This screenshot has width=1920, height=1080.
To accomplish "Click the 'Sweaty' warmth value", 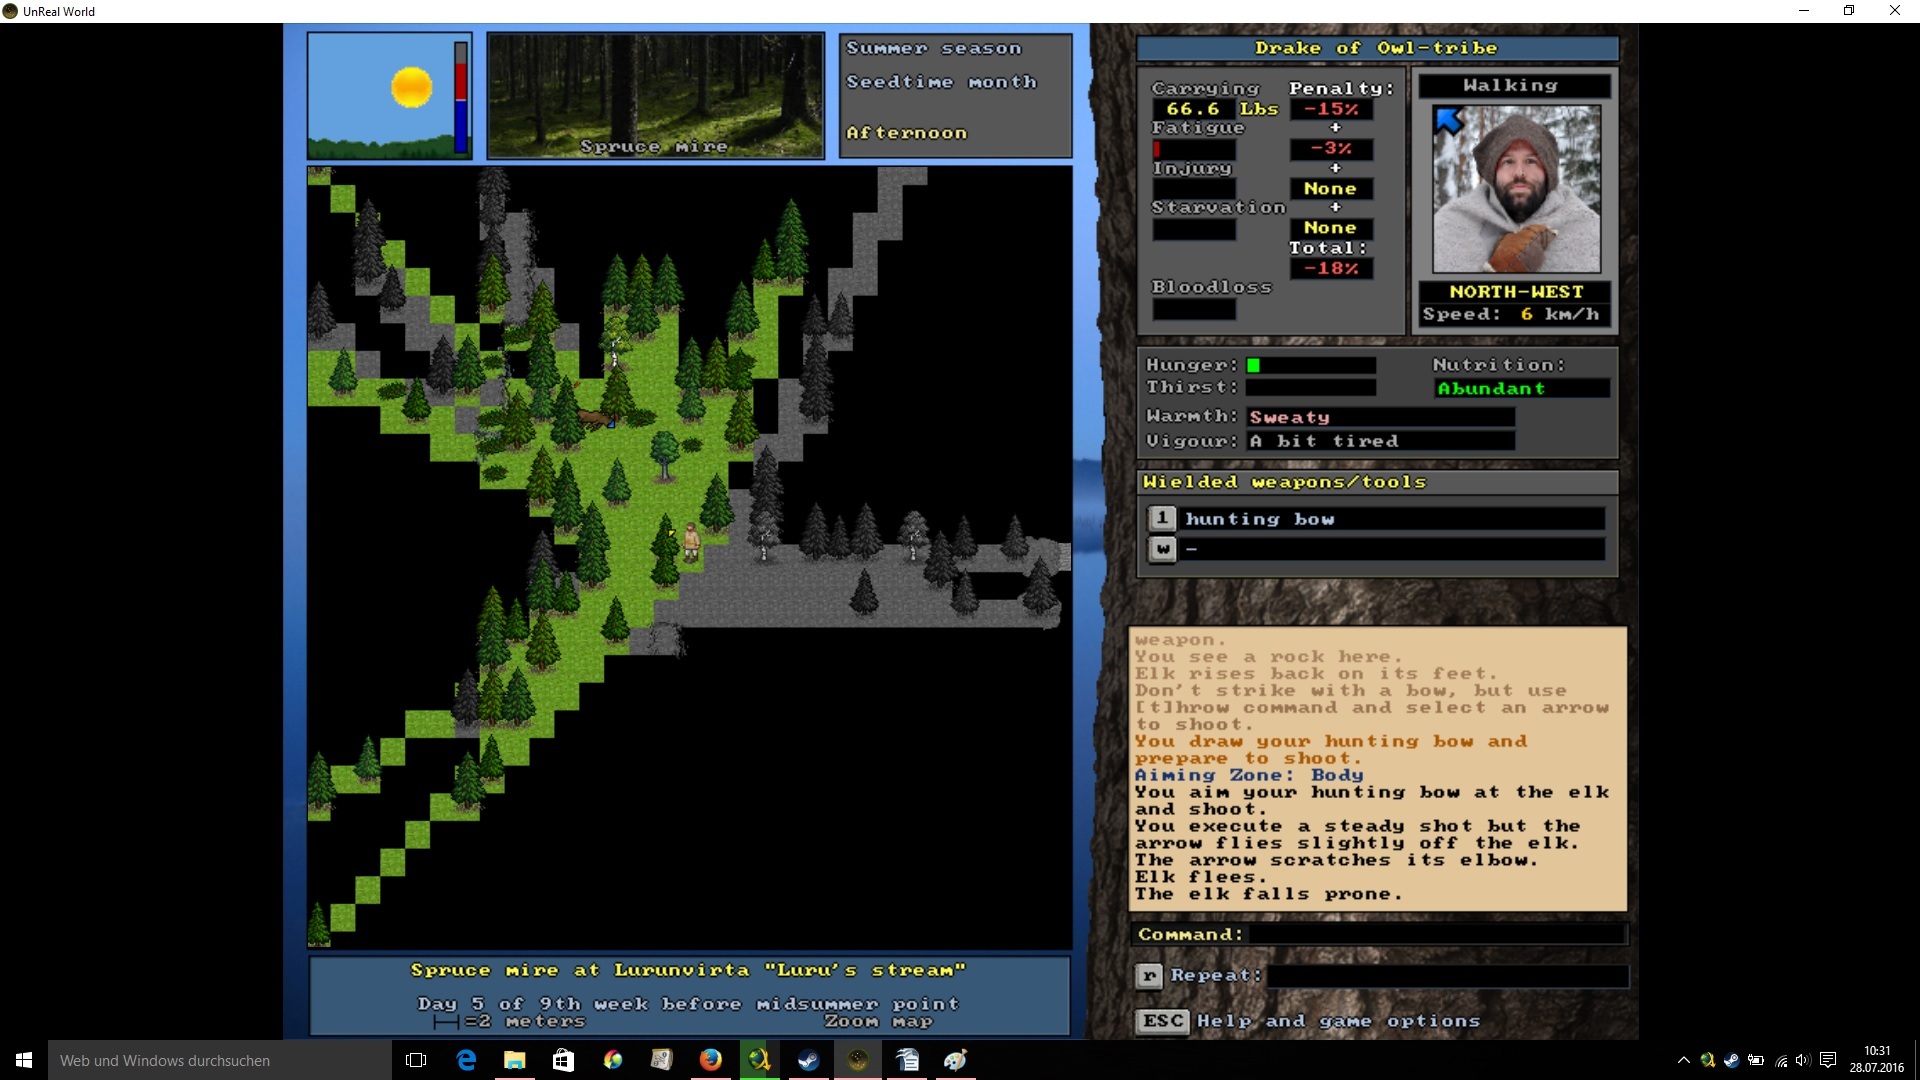I will pos(1289,417).
